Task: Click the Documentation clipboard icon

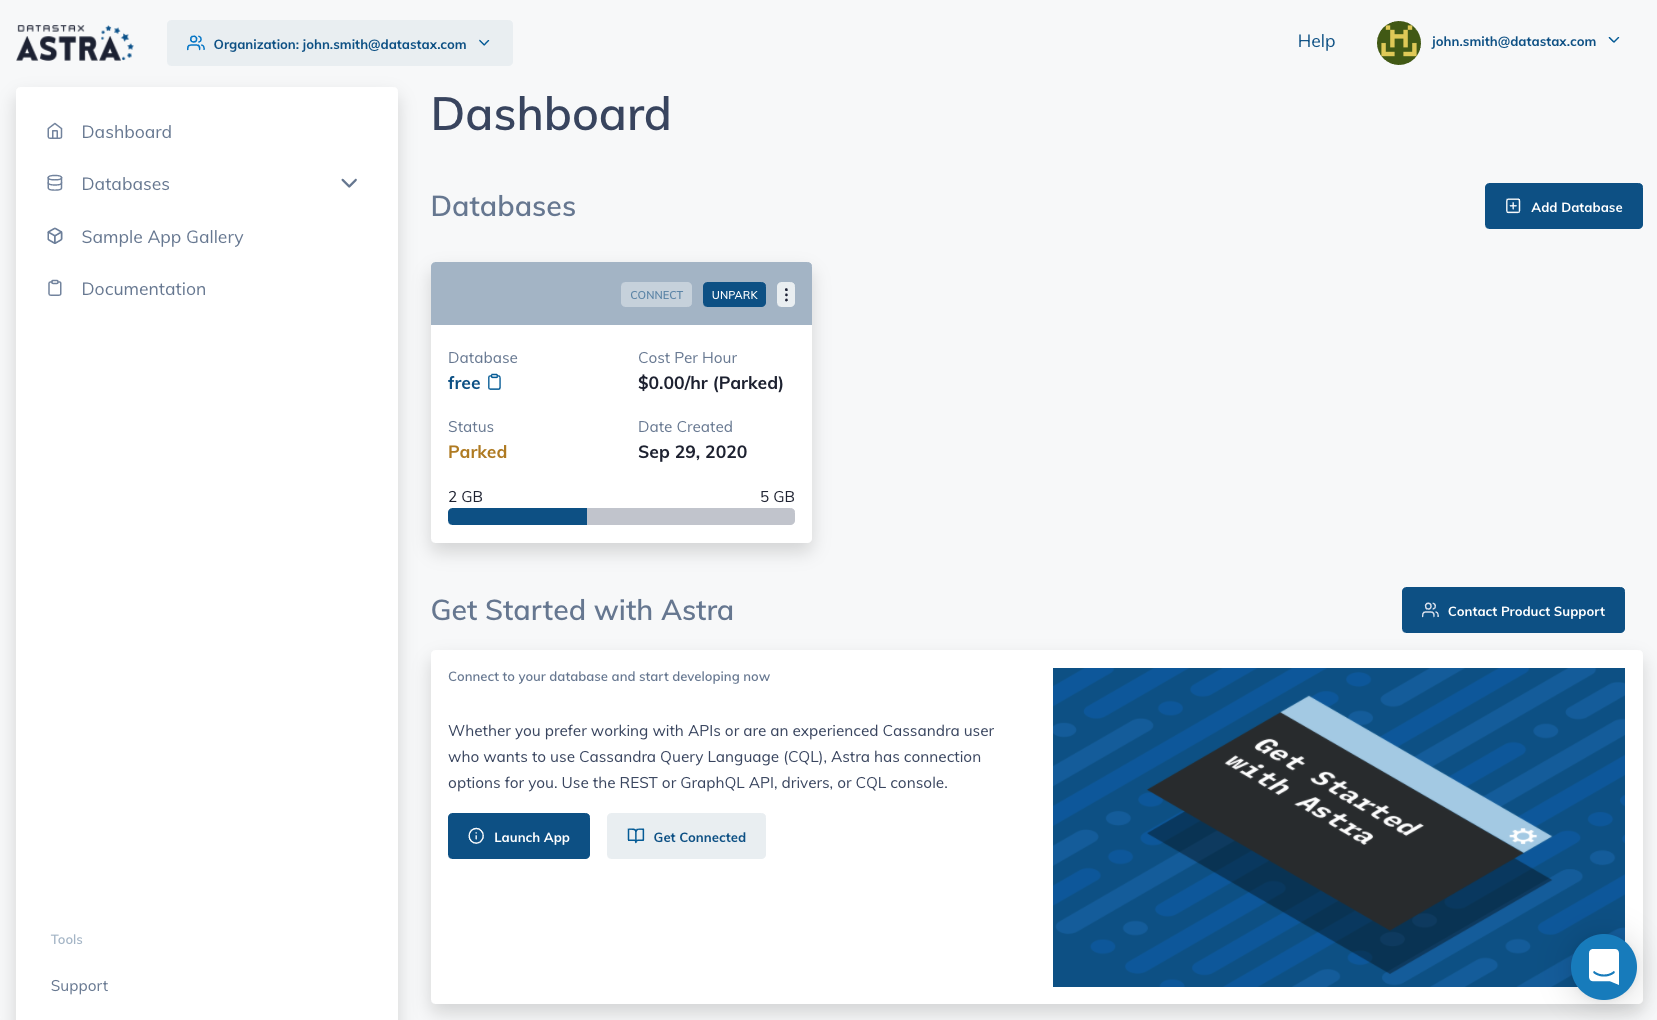Action: (55, 288)
